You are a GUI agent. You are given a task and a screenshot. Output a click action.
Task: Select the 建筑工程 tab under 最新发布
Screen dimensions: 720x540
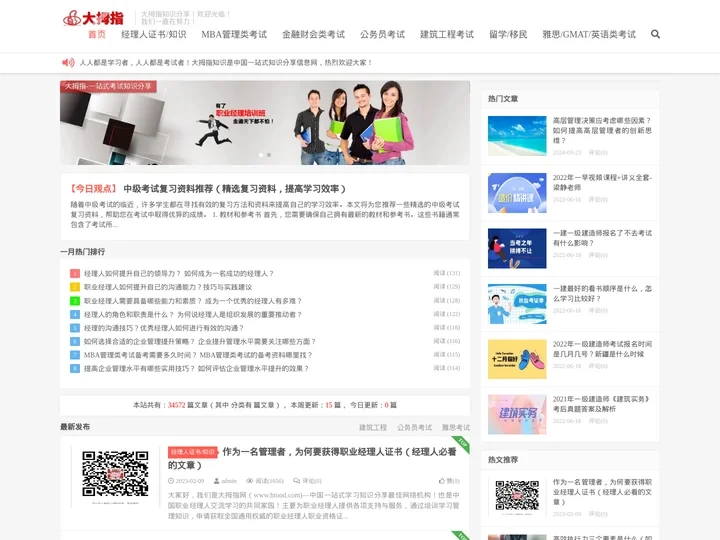coord(373,428)
